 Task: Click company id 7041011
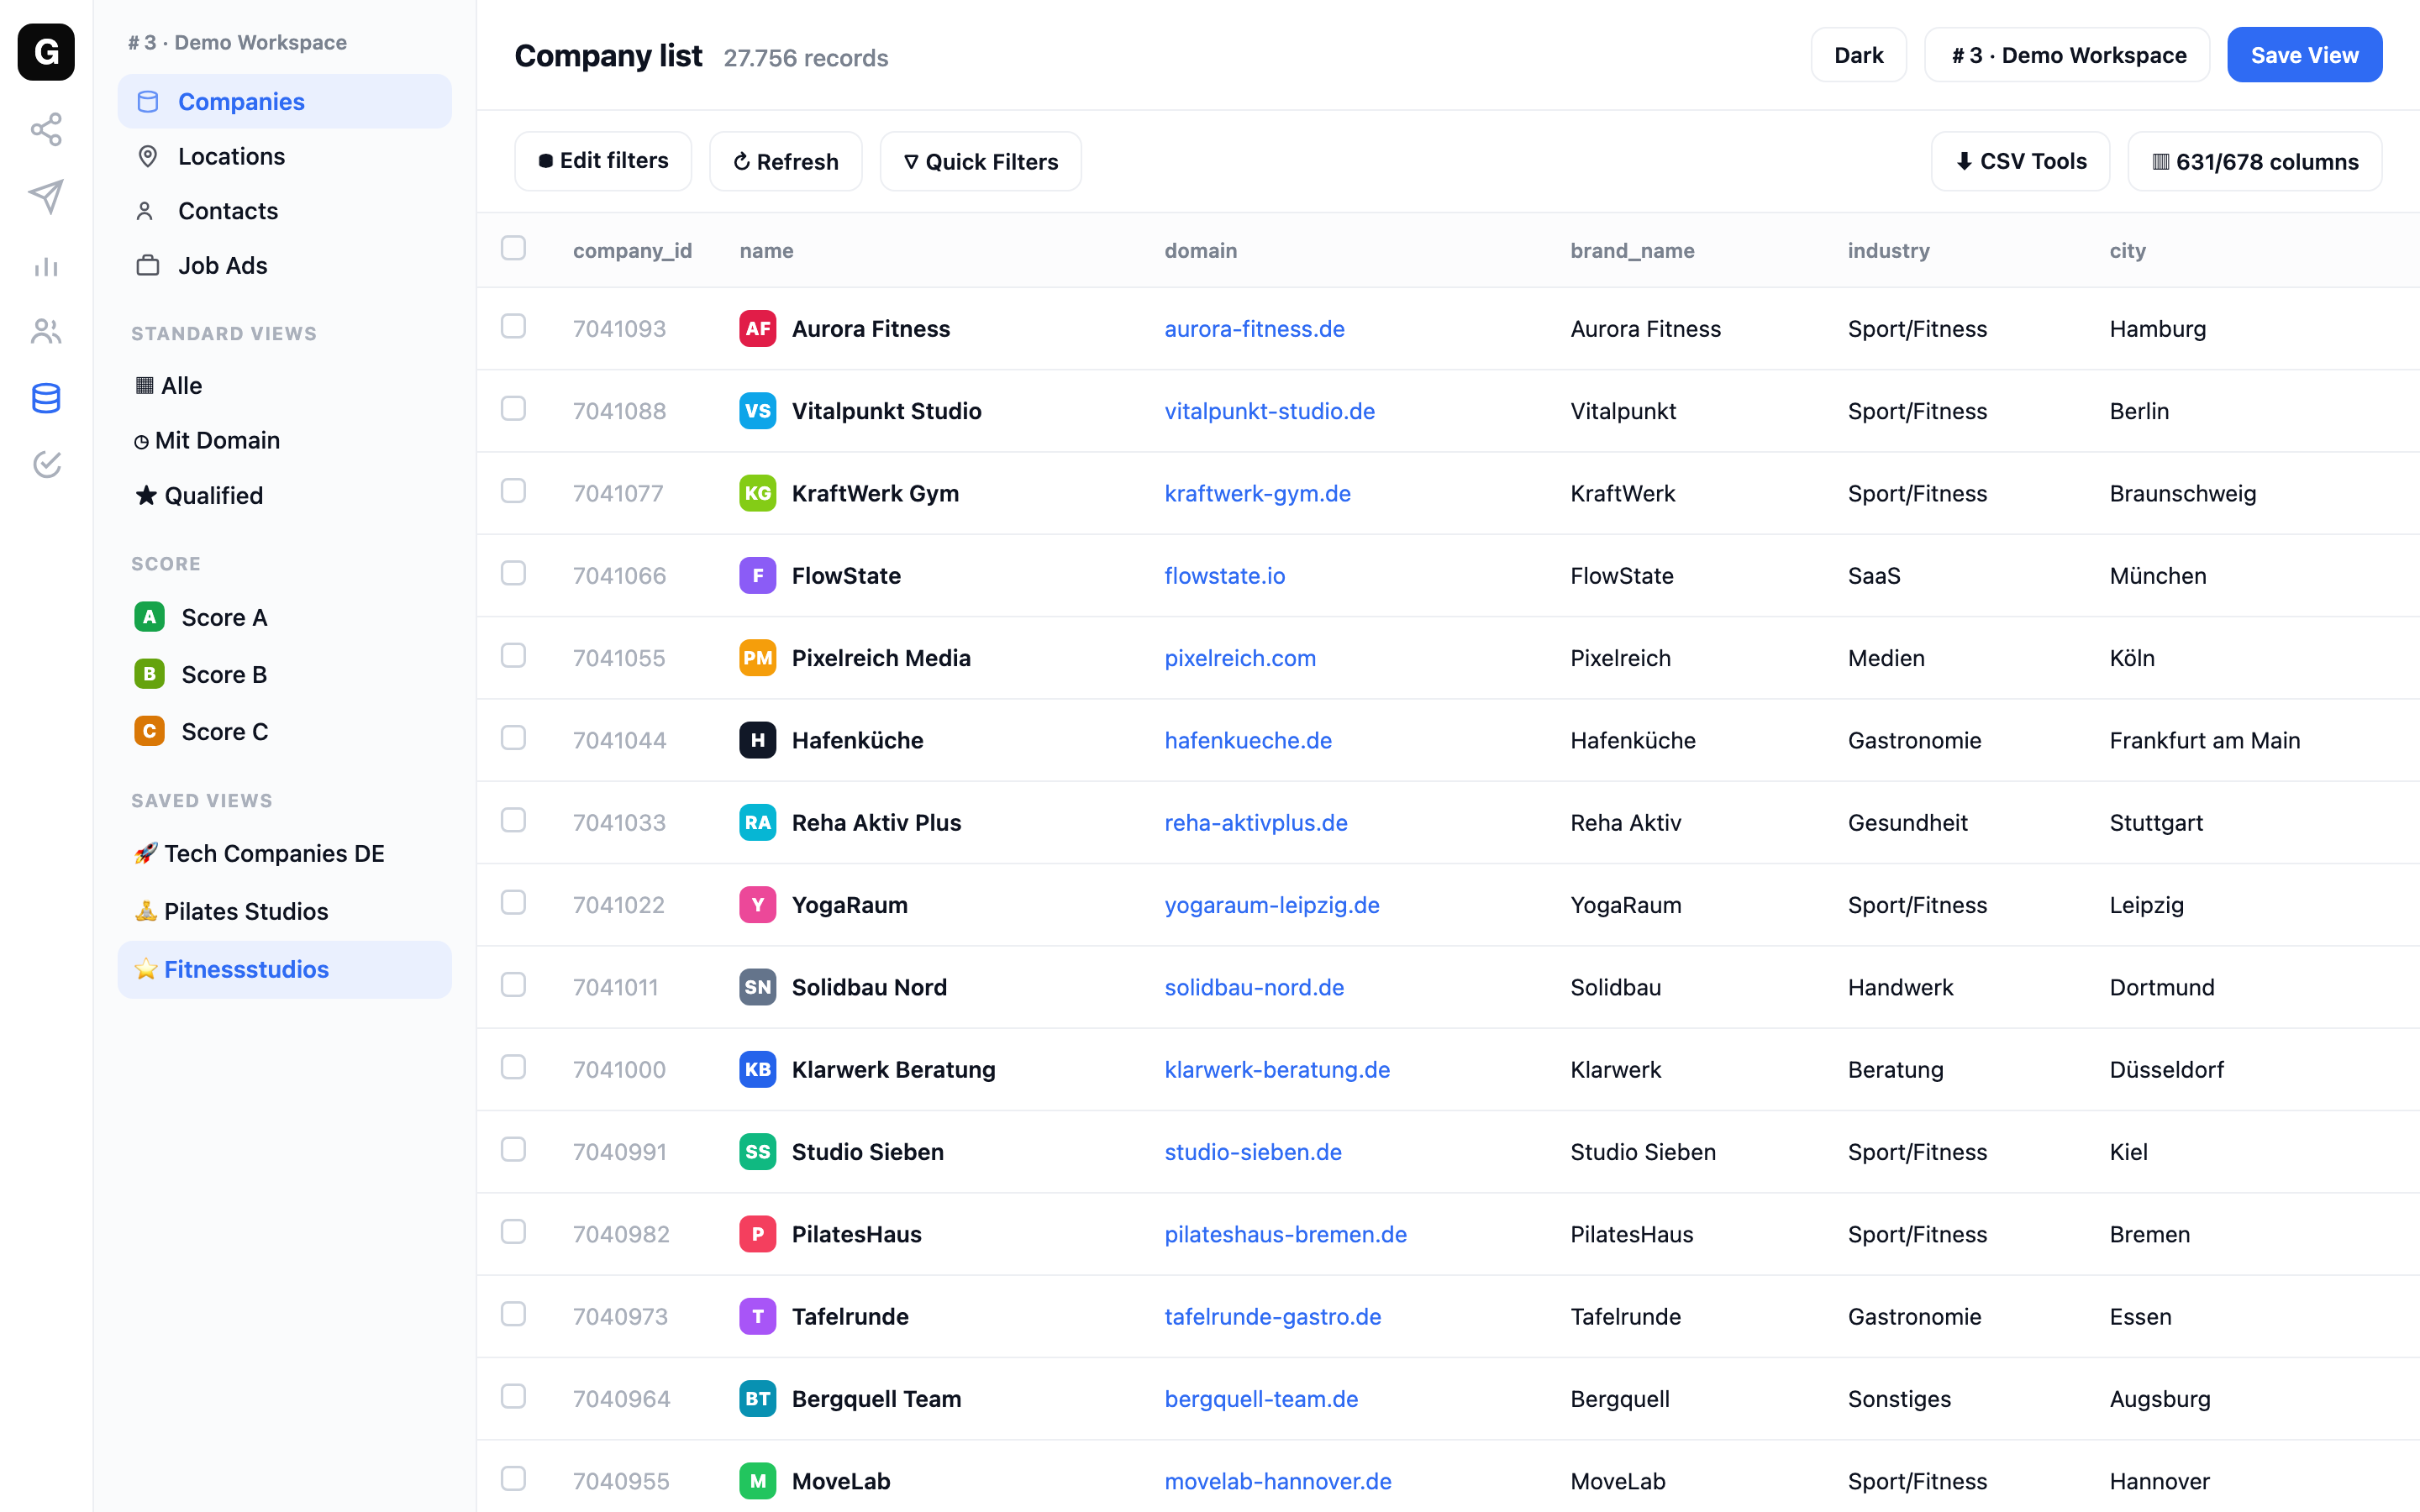615,987
